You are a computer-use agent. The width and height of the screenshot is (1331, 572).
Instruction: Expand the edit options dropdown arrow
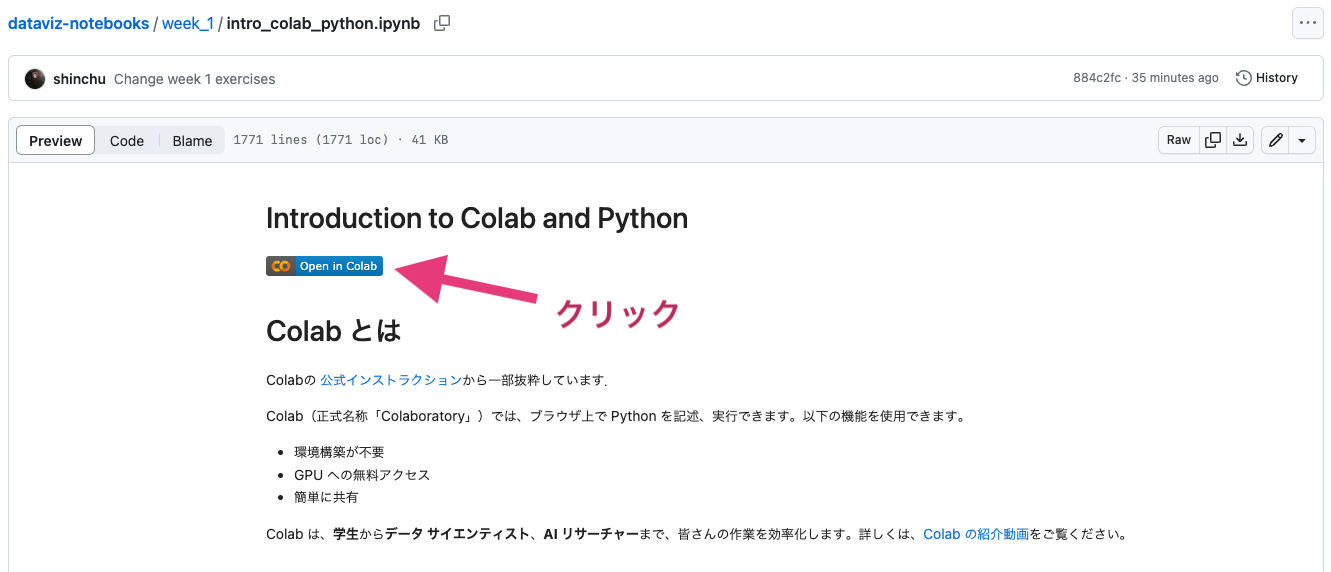(1301, 141)
